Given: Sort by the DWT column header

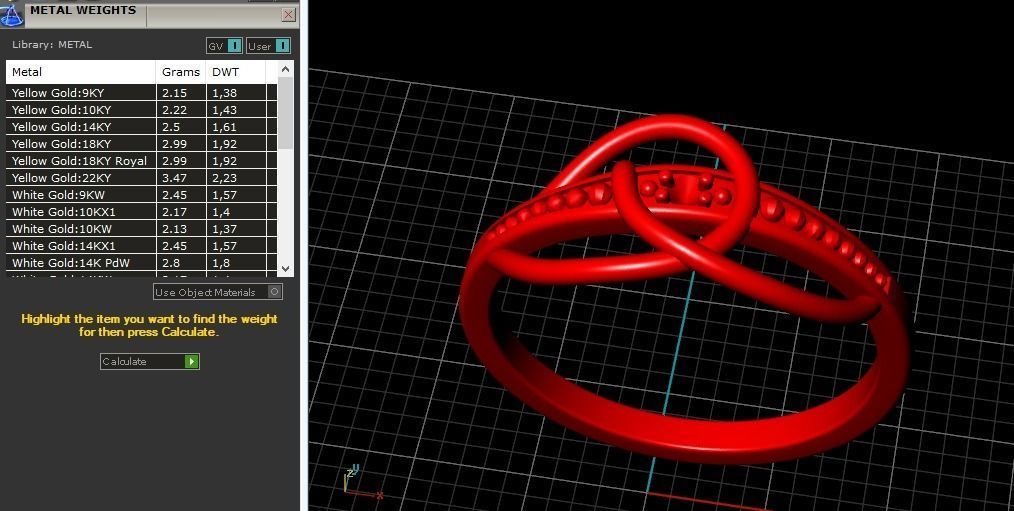Looking at the screenshot, I should coord(235,72).
